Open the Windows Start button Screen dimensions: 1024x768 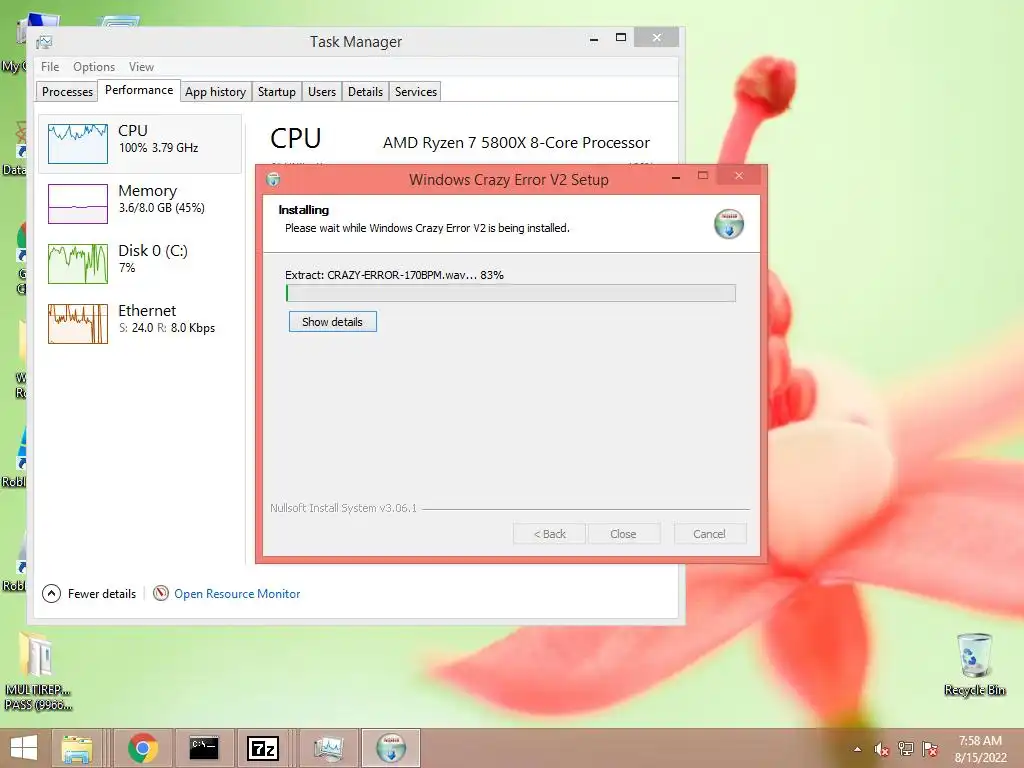[24, 748]
